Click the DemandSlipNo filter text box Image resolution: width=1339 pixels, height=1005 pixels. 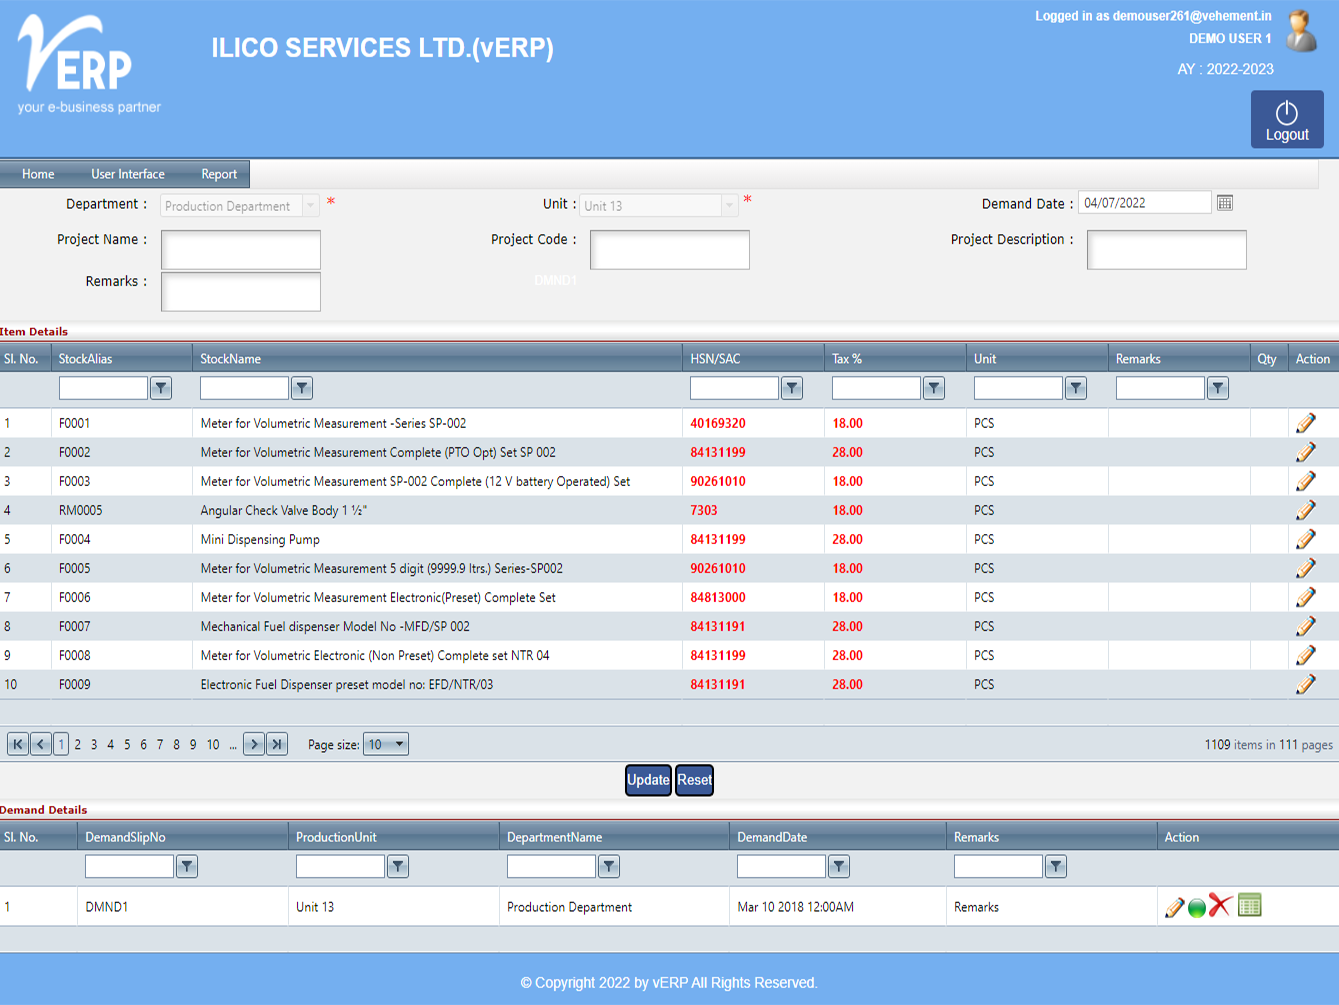[129, 866]
